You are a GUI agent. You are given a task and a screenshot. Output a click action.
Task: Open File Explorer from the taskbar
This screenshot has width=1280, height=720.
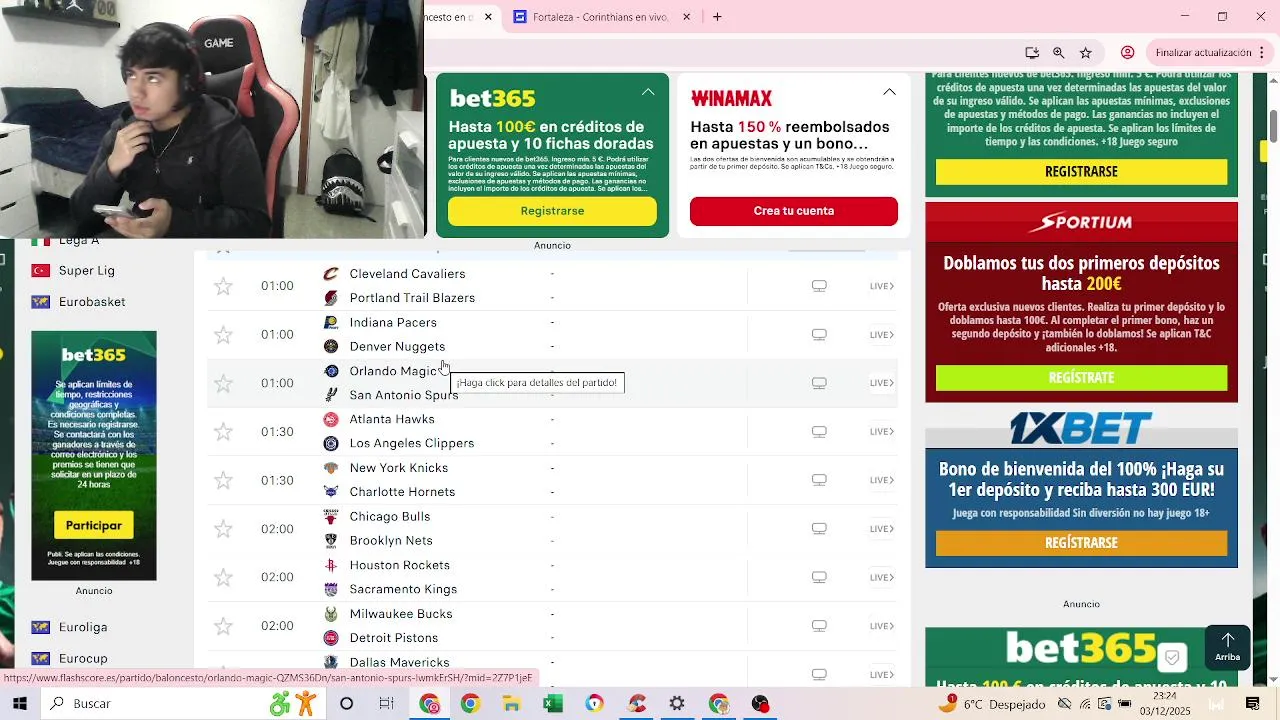(x=511, y=704)
